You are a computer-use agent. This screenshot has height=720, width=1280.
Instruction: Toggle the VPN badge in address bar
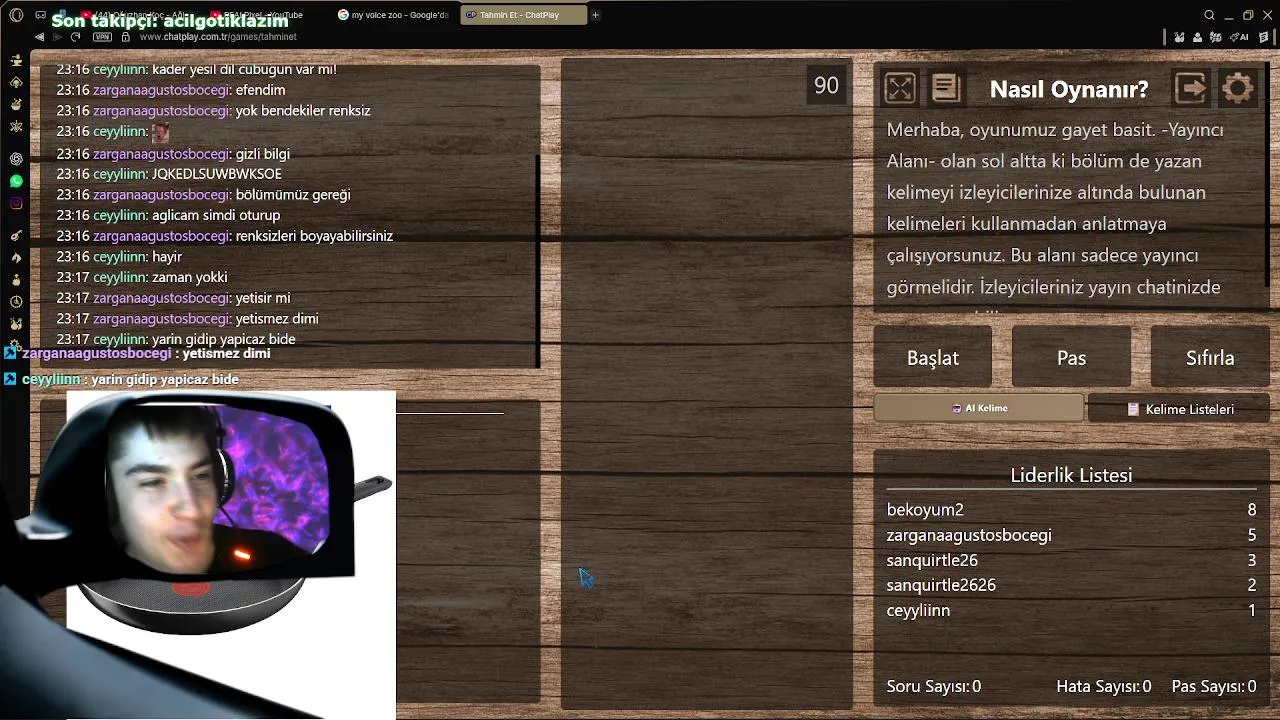point(102,37)
